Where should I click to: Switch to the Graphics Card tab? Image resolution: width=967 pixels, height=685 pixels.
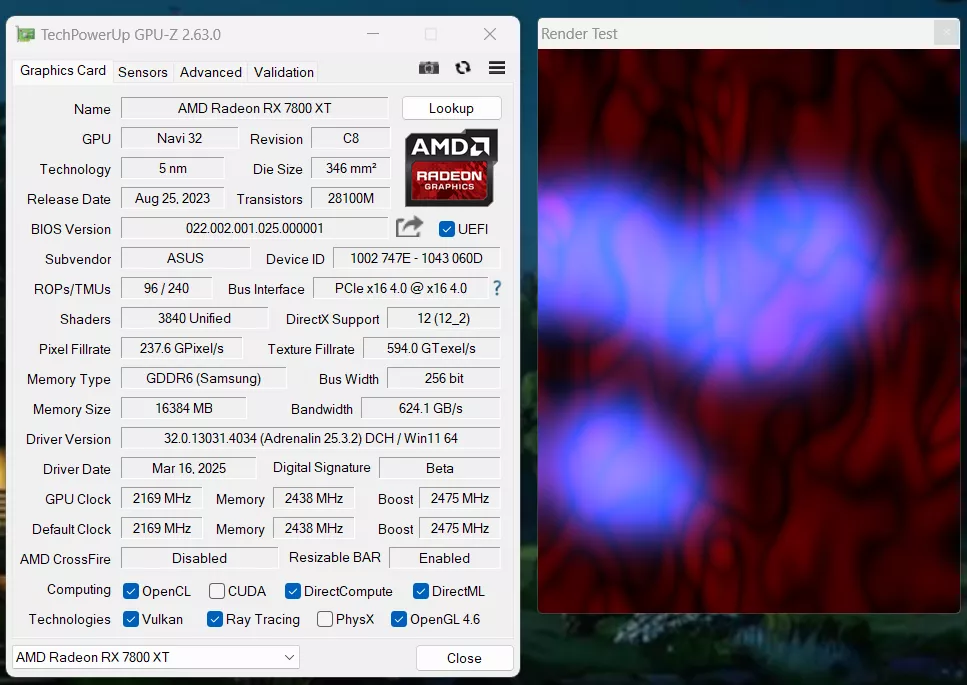[63, 71]
